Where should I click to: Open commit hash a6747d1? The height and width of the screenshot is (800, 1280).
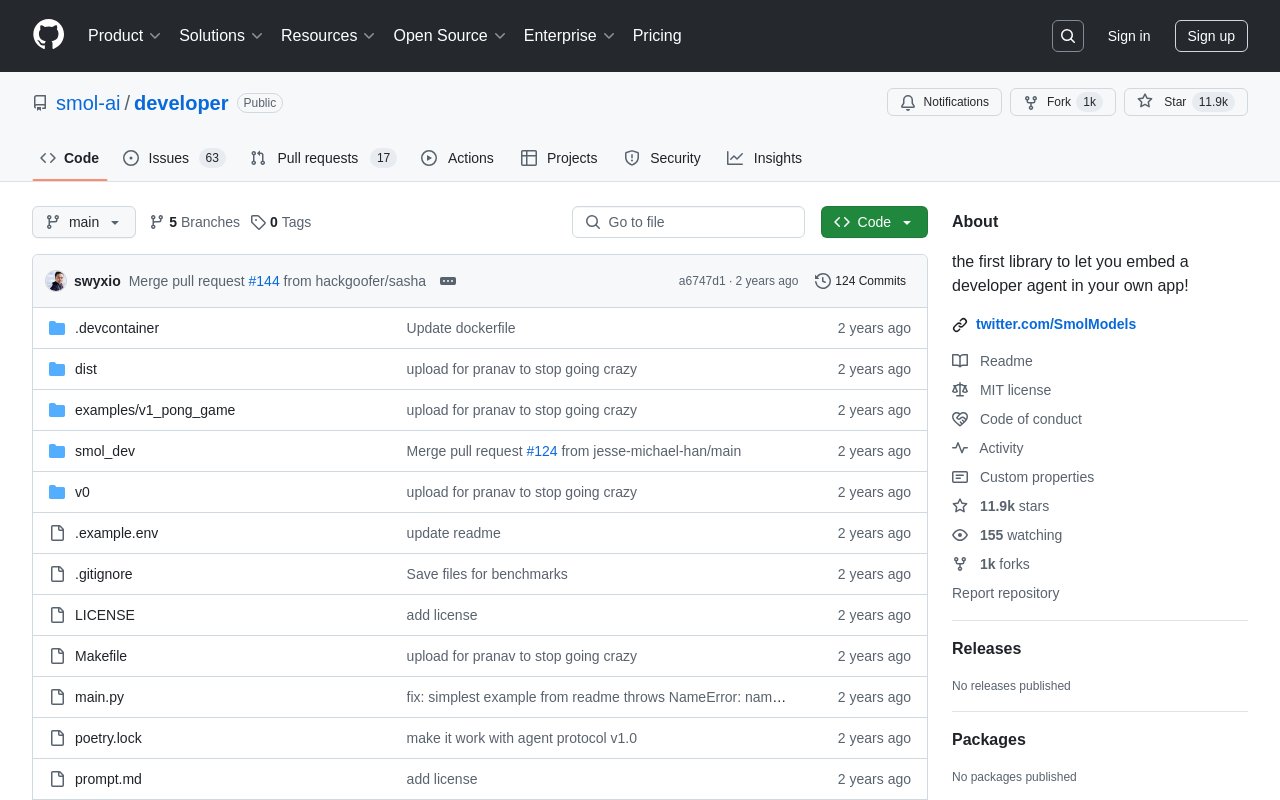pos(702,281)
